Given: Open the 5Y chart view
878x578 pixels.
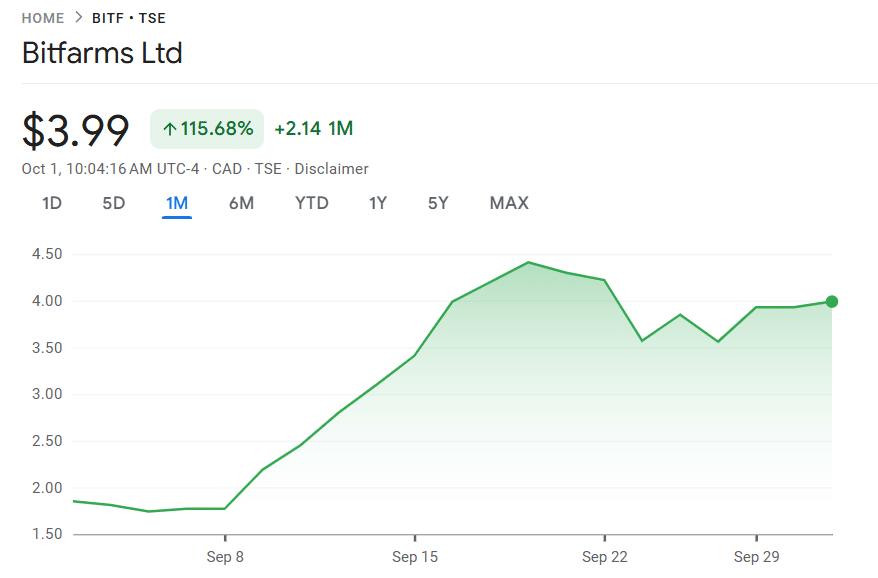Looking at the screenshot, I should pos(437,203).
